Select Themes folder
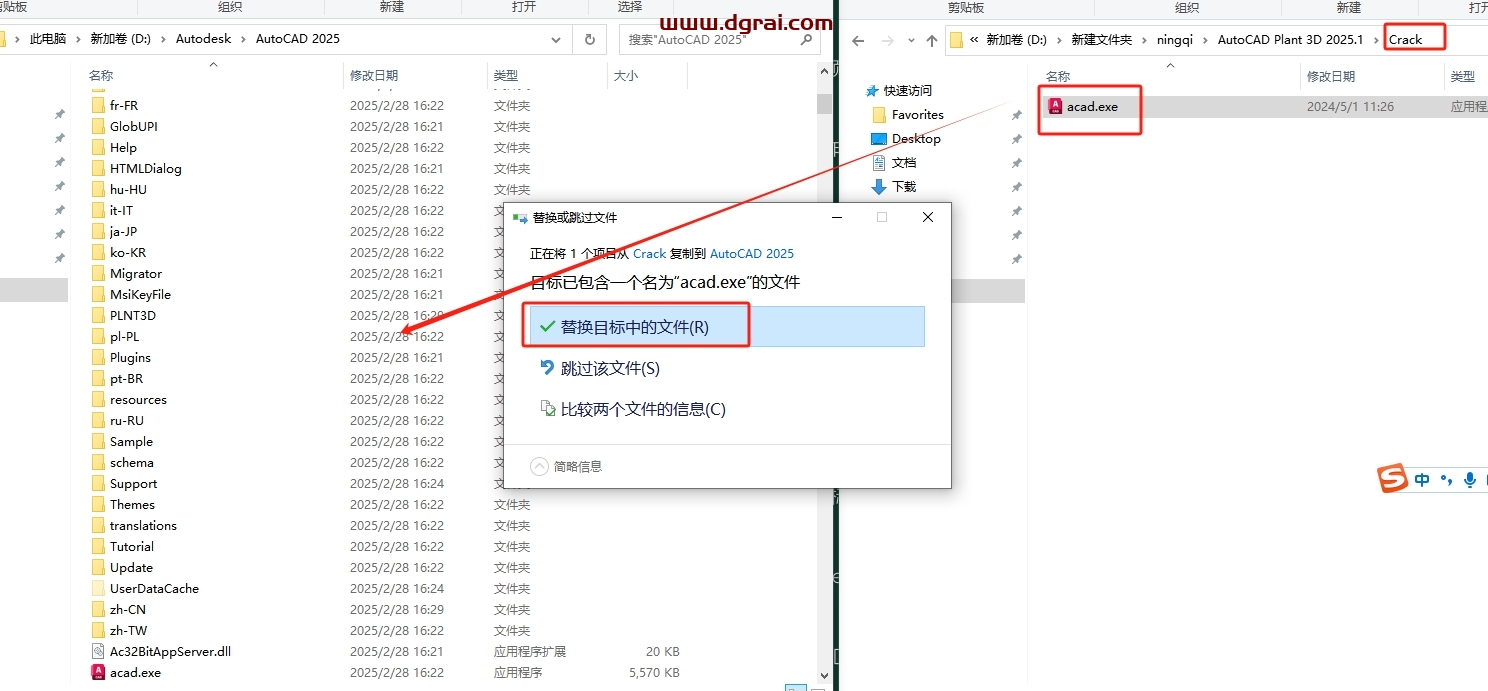The image size is (1488, 691). click(132, 504)
